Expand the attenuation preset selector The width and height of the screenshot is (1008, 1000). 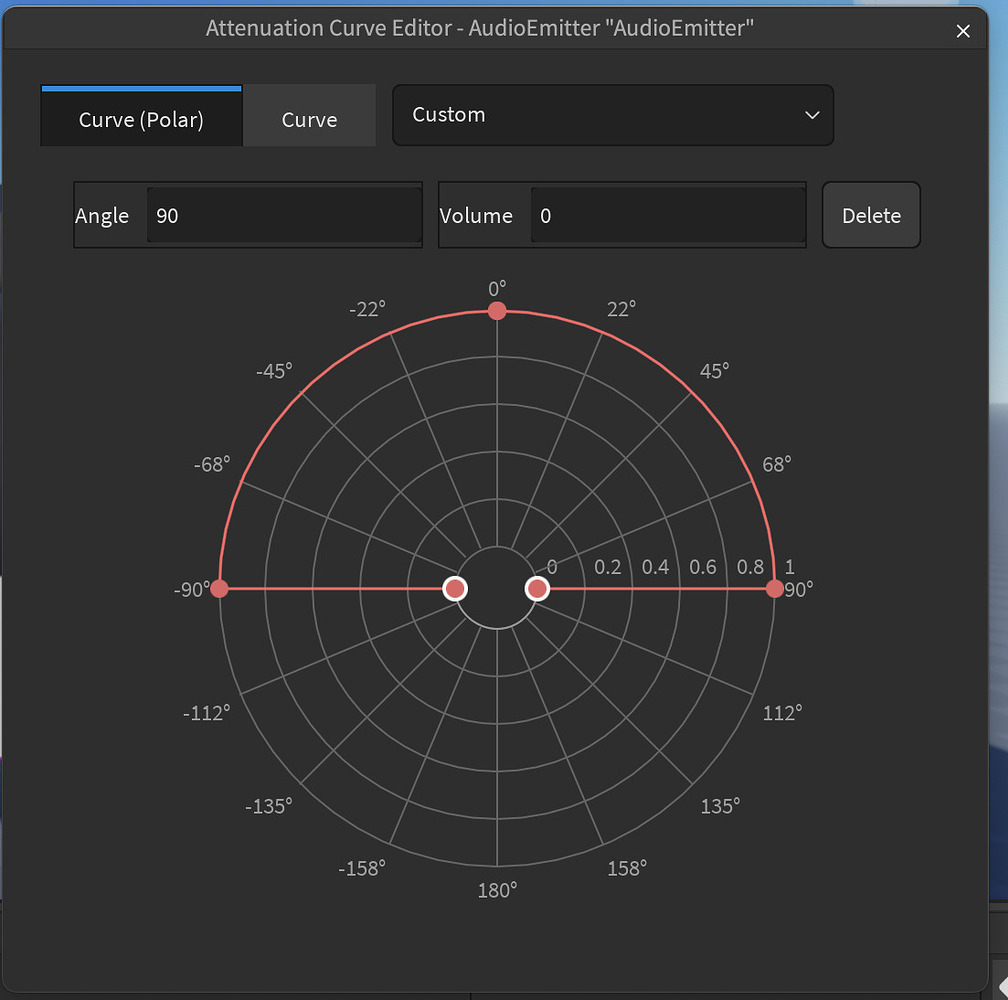click(613, 114)
